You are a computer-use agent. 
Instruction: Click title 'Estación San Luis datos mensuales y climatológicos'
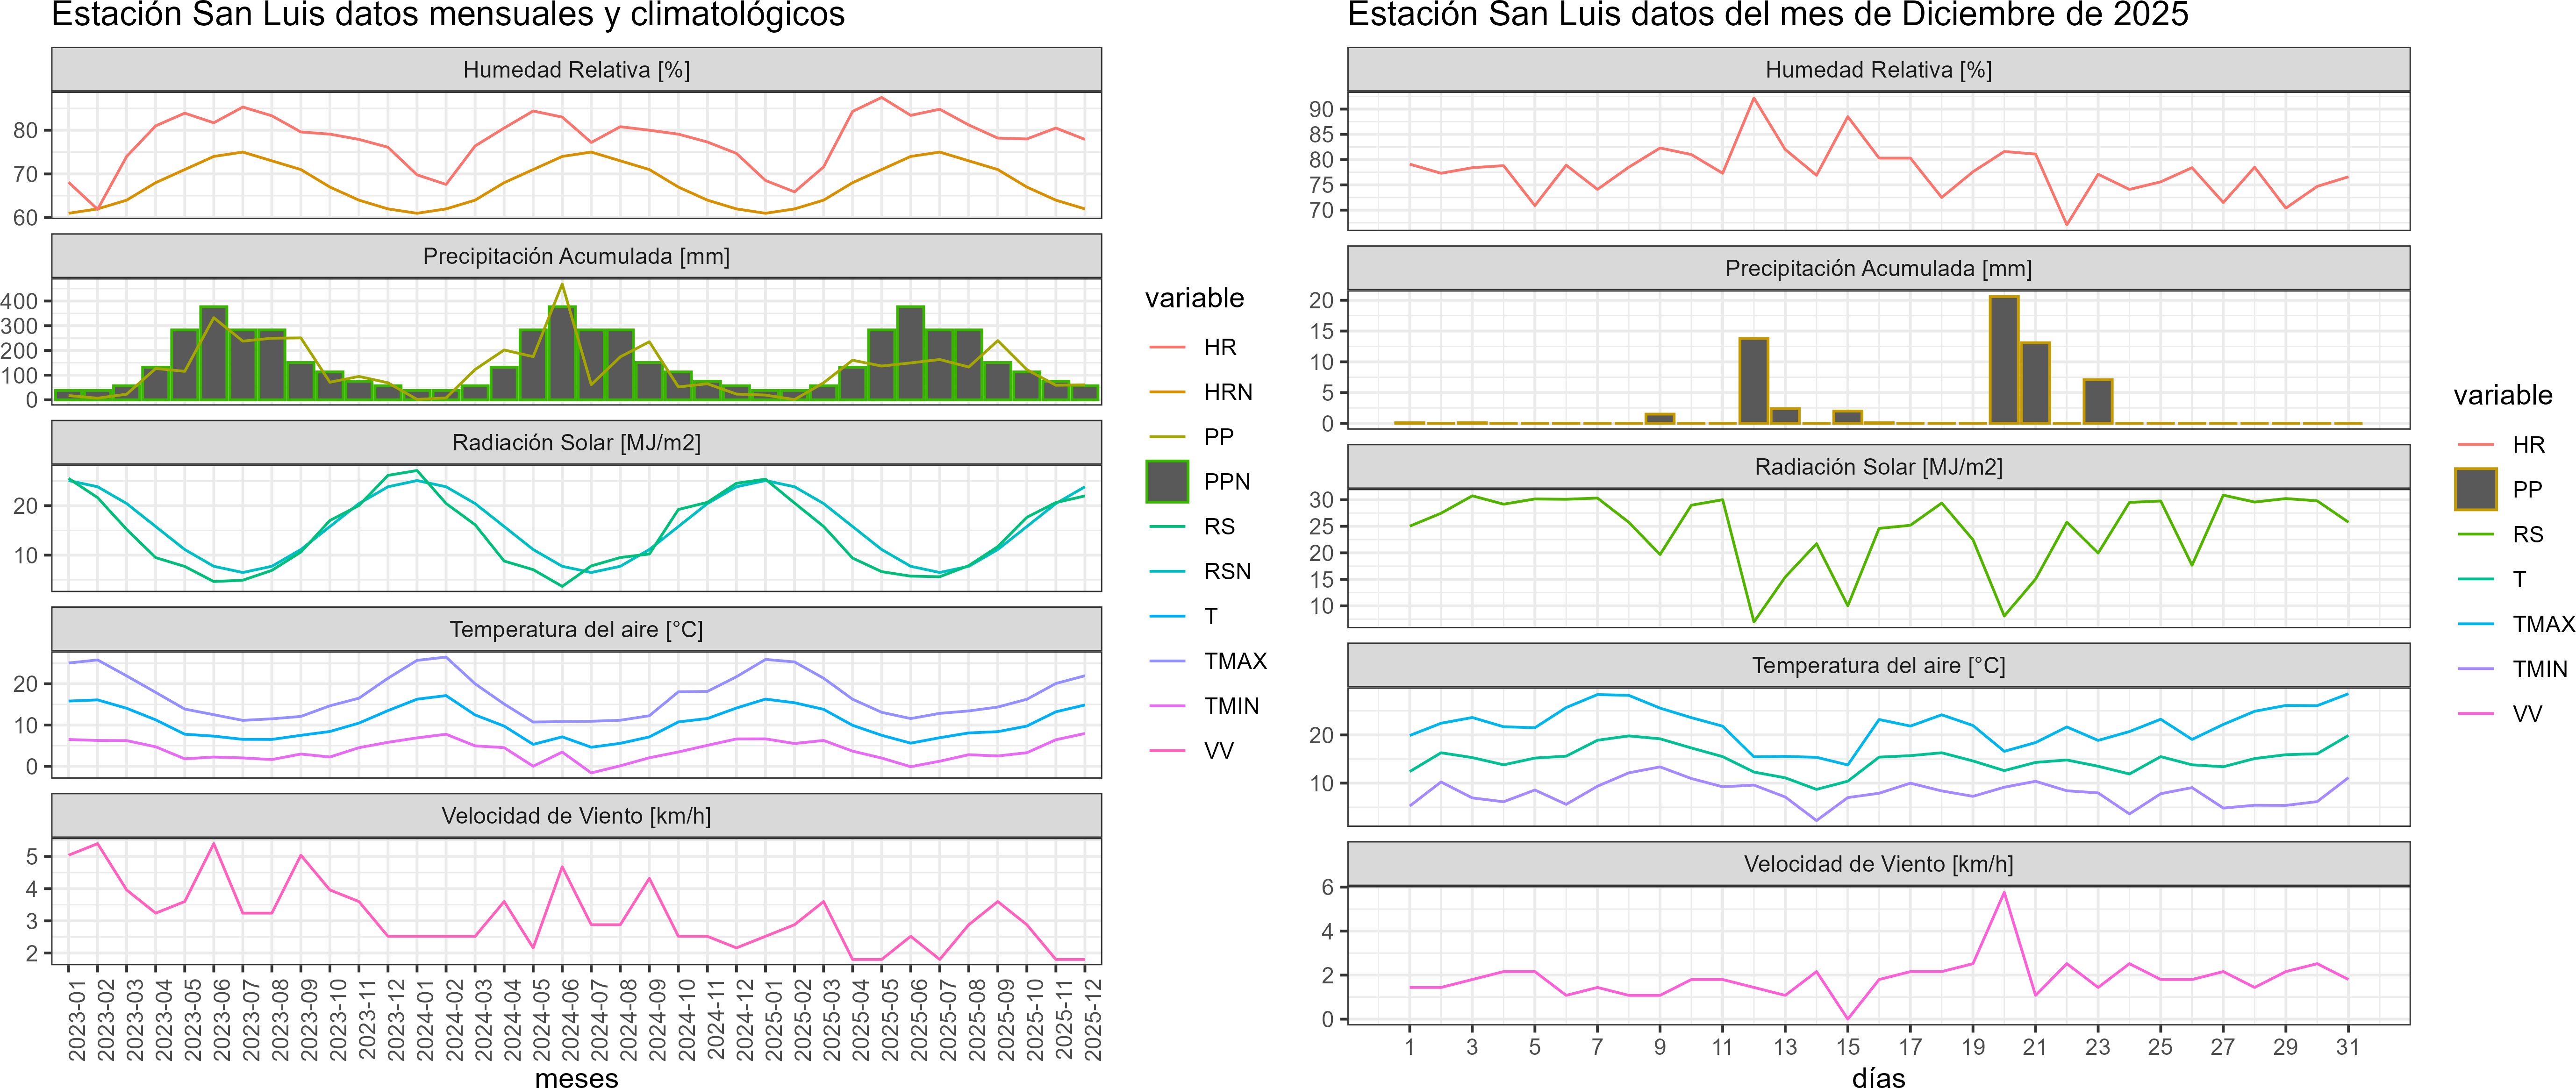(448, 15)
